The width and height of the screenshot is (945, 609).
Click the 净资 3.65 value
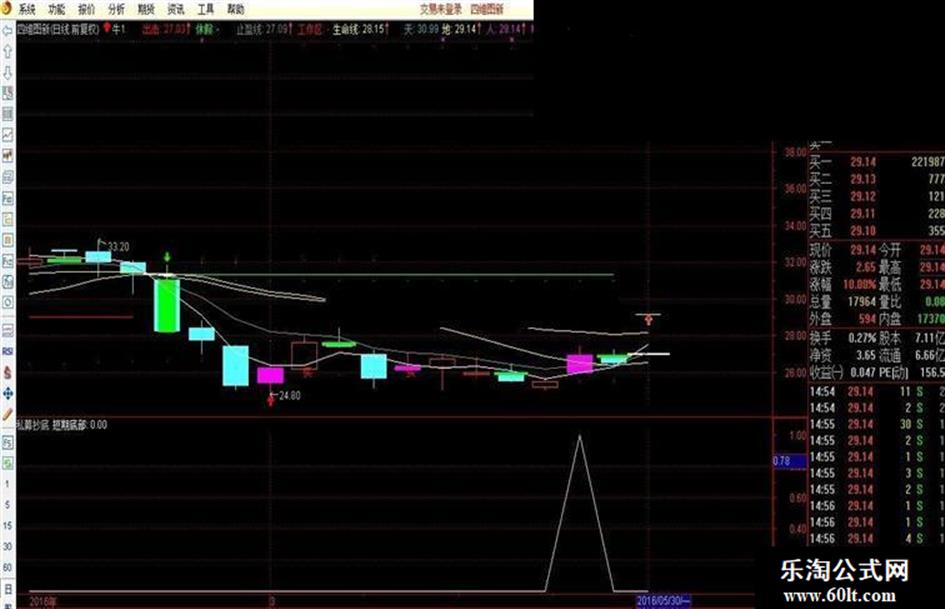click(866, 355)
